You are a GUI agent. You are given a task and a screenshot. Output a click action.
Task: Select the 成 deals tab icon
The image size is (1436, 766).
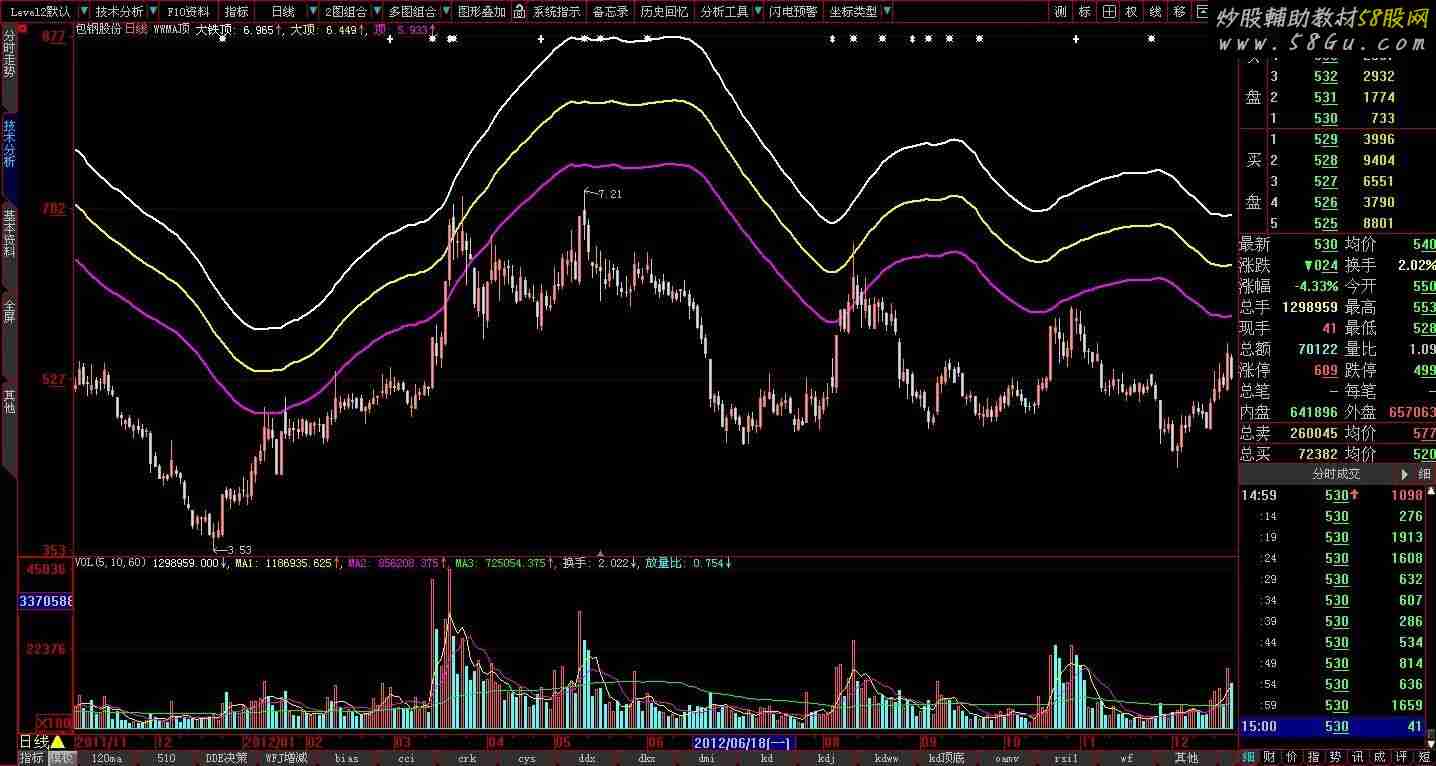(1380, 757)
